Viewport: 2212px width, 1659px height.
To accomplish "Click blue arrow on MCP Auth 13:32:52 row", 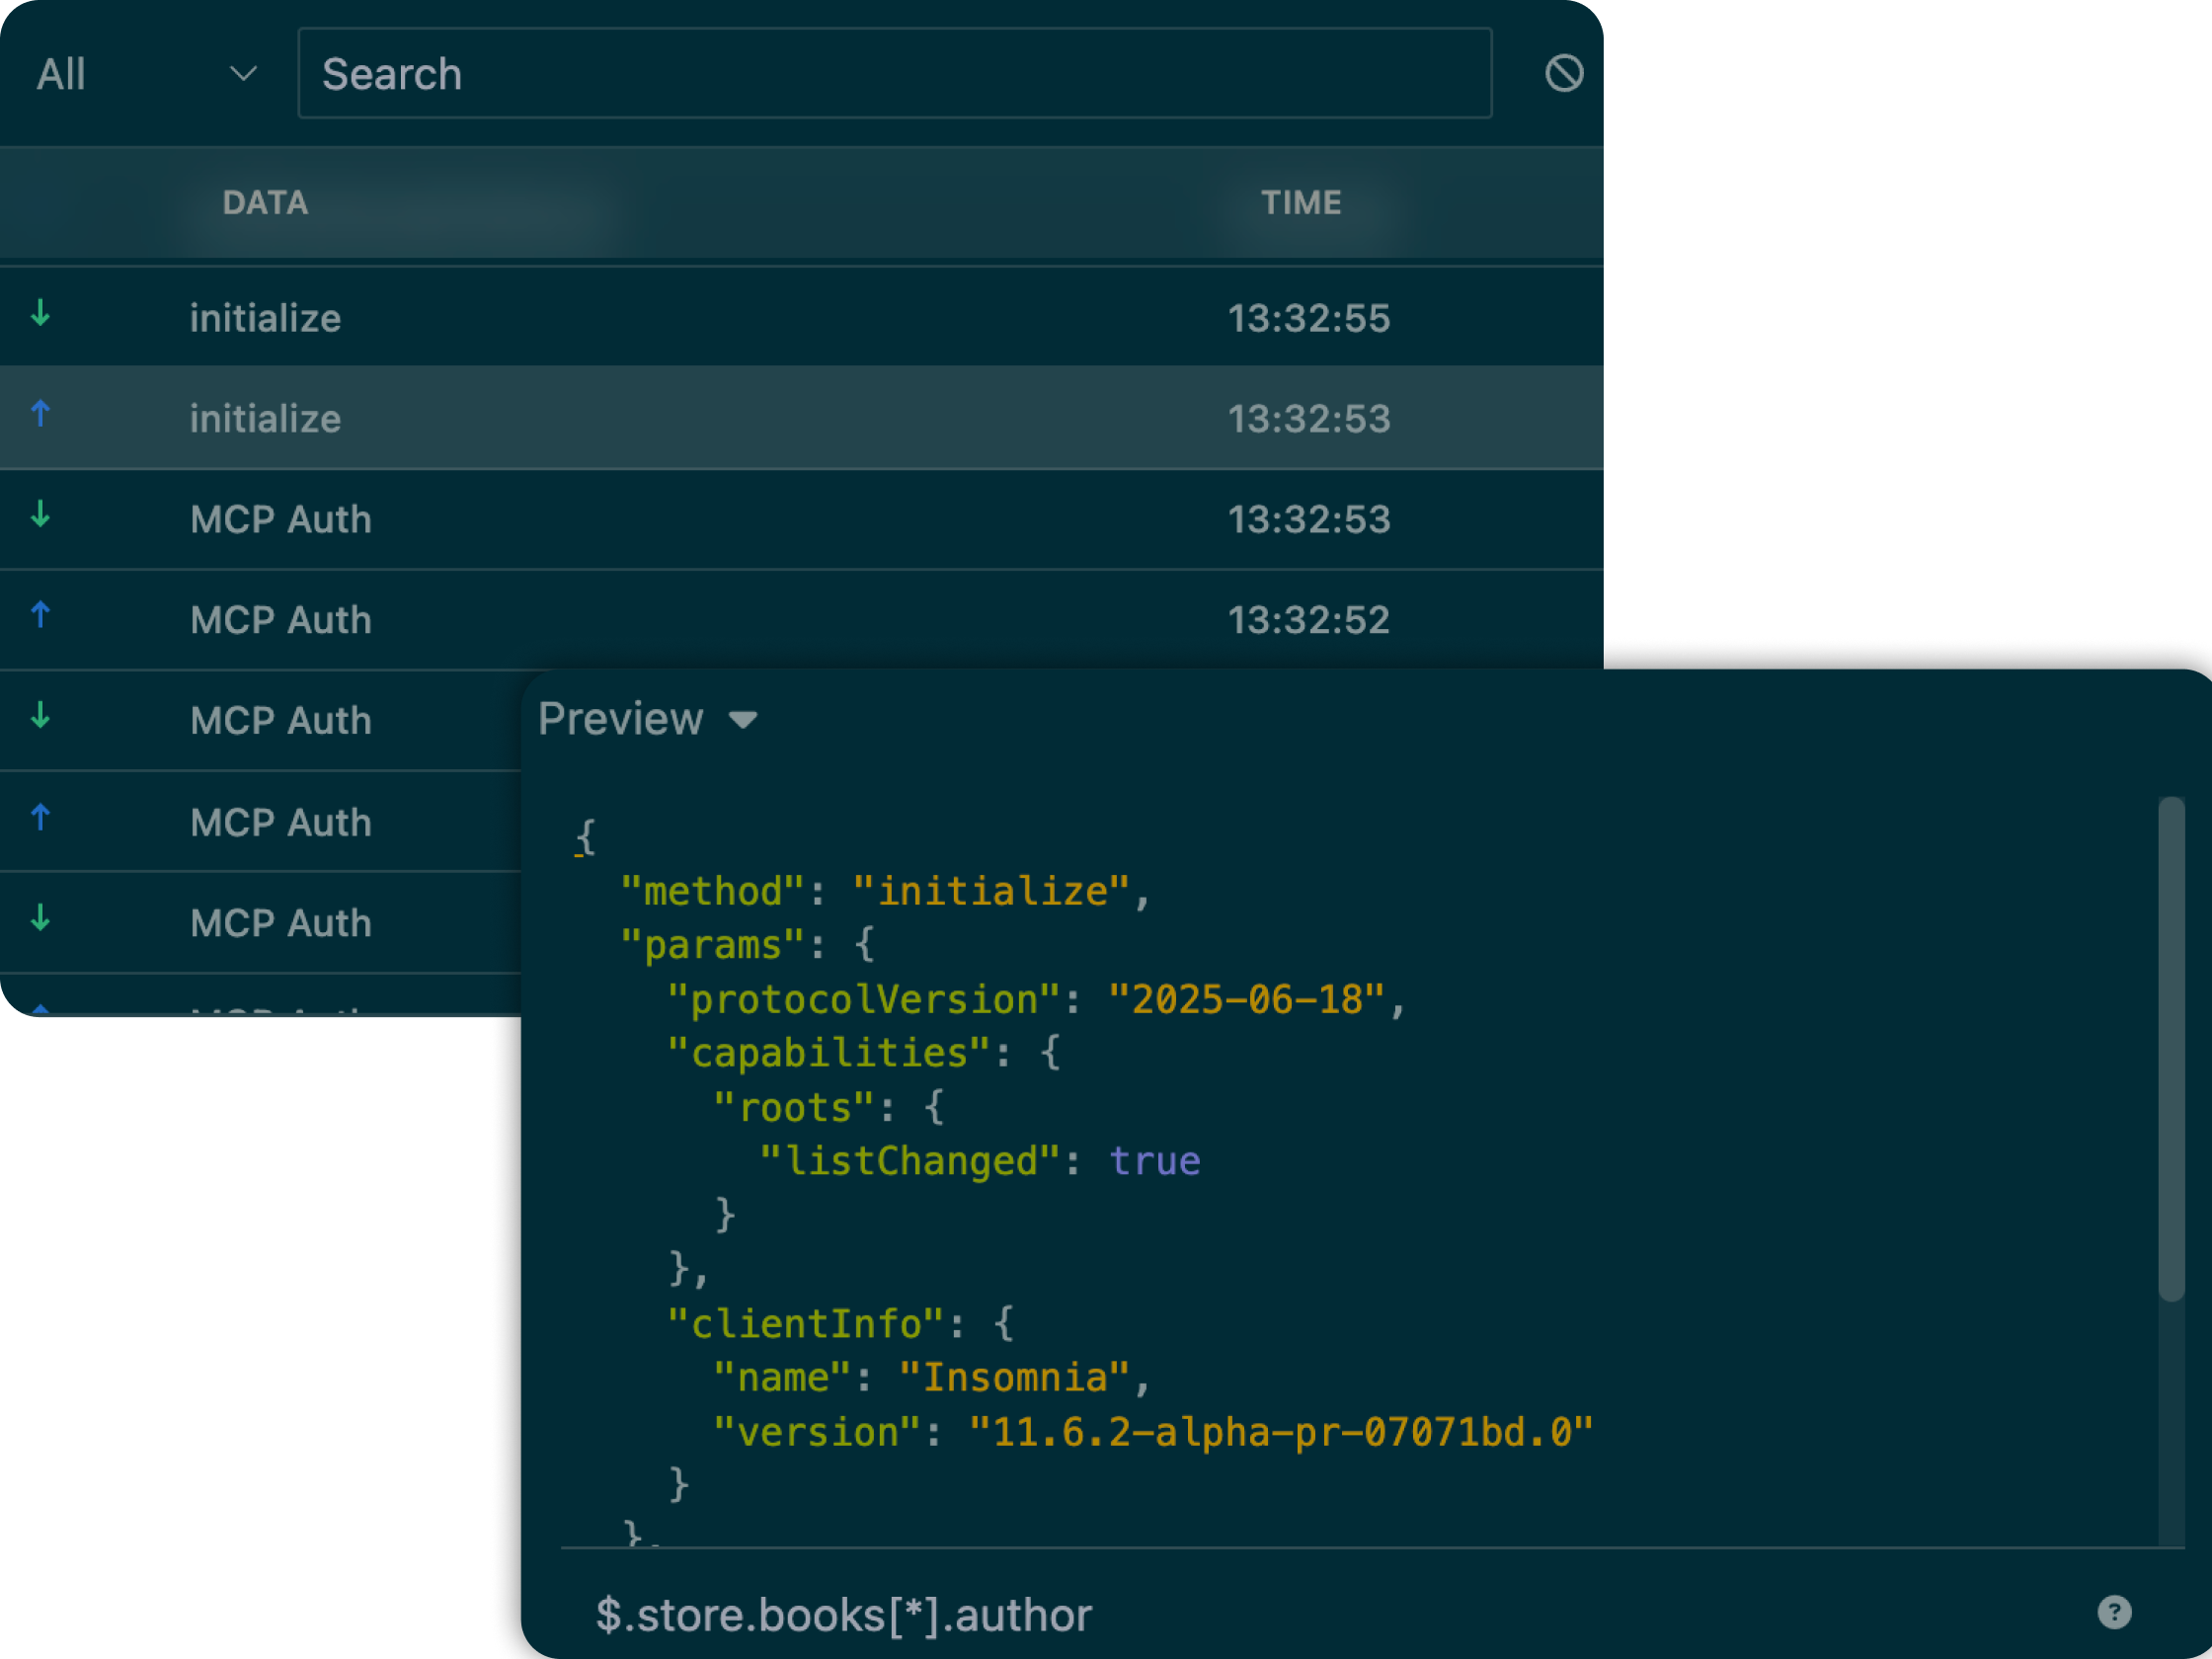I will 41,615.
